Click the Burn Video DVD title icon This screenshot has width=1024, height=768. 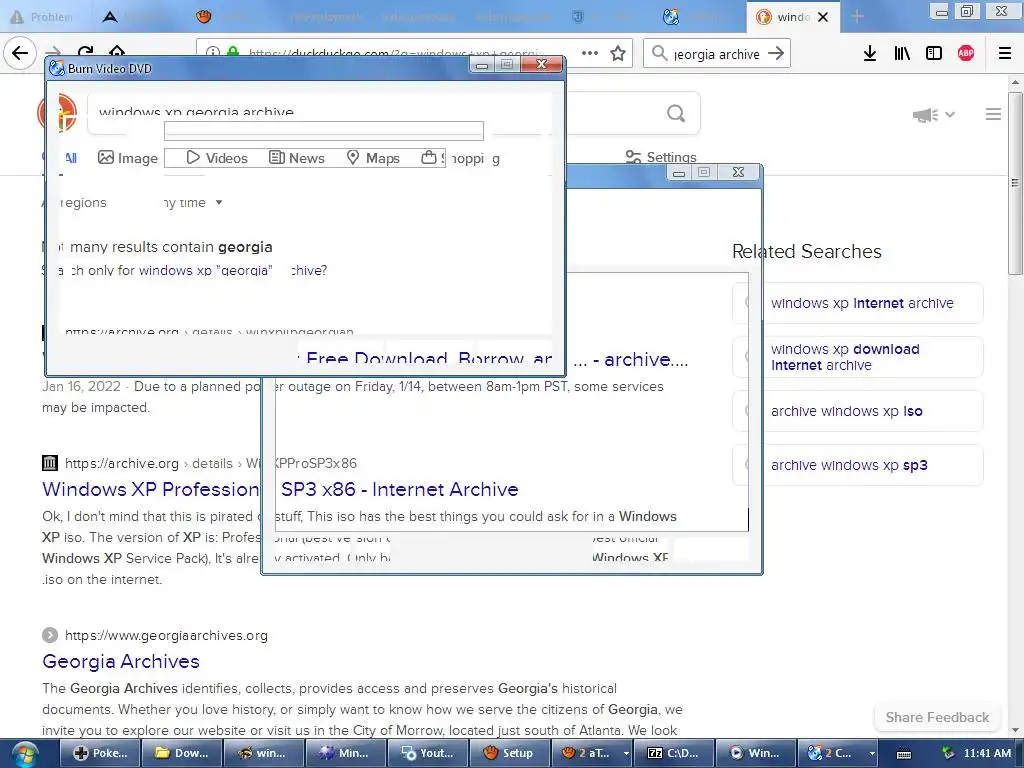tap(57, 68)
